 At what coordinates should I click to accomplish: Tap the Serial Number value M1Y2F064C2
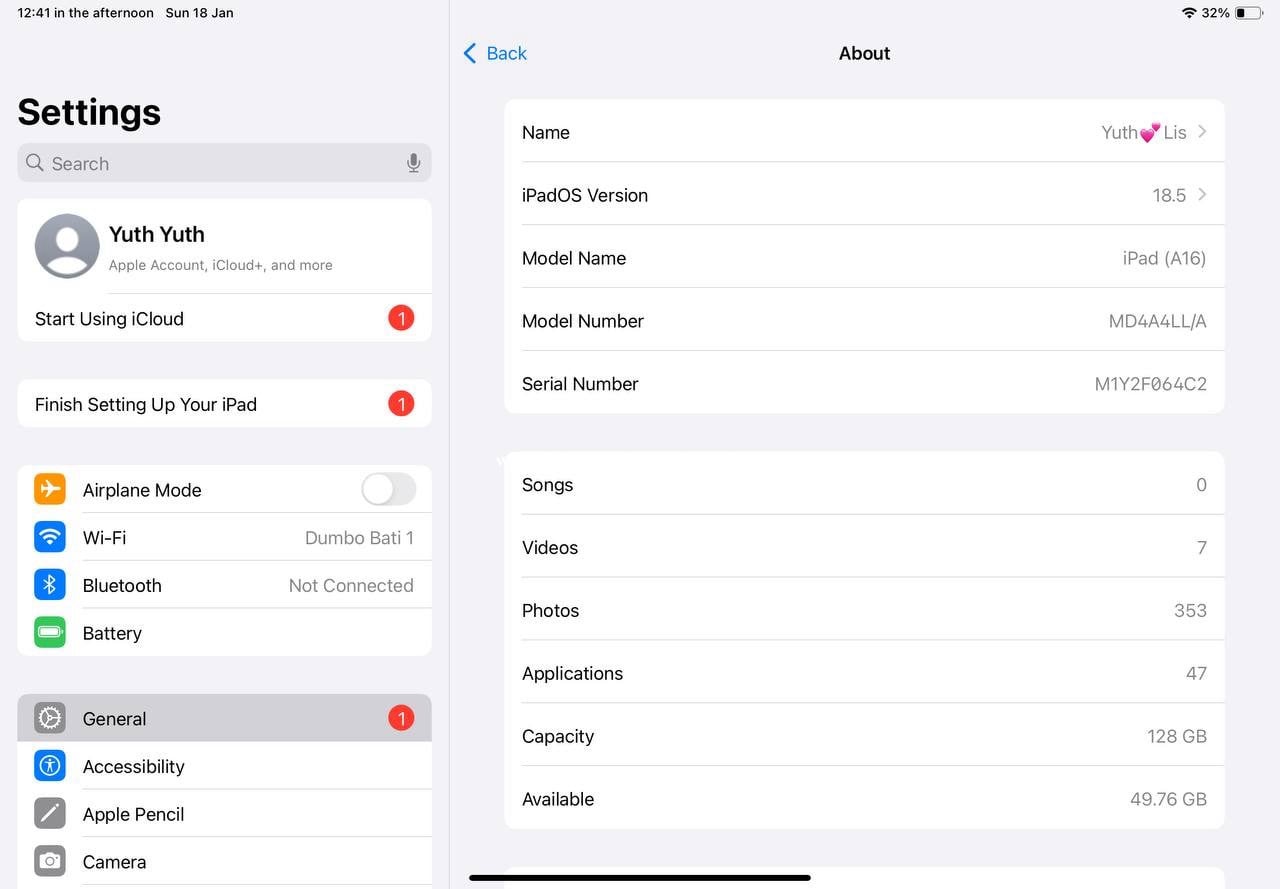point(1150,384)
